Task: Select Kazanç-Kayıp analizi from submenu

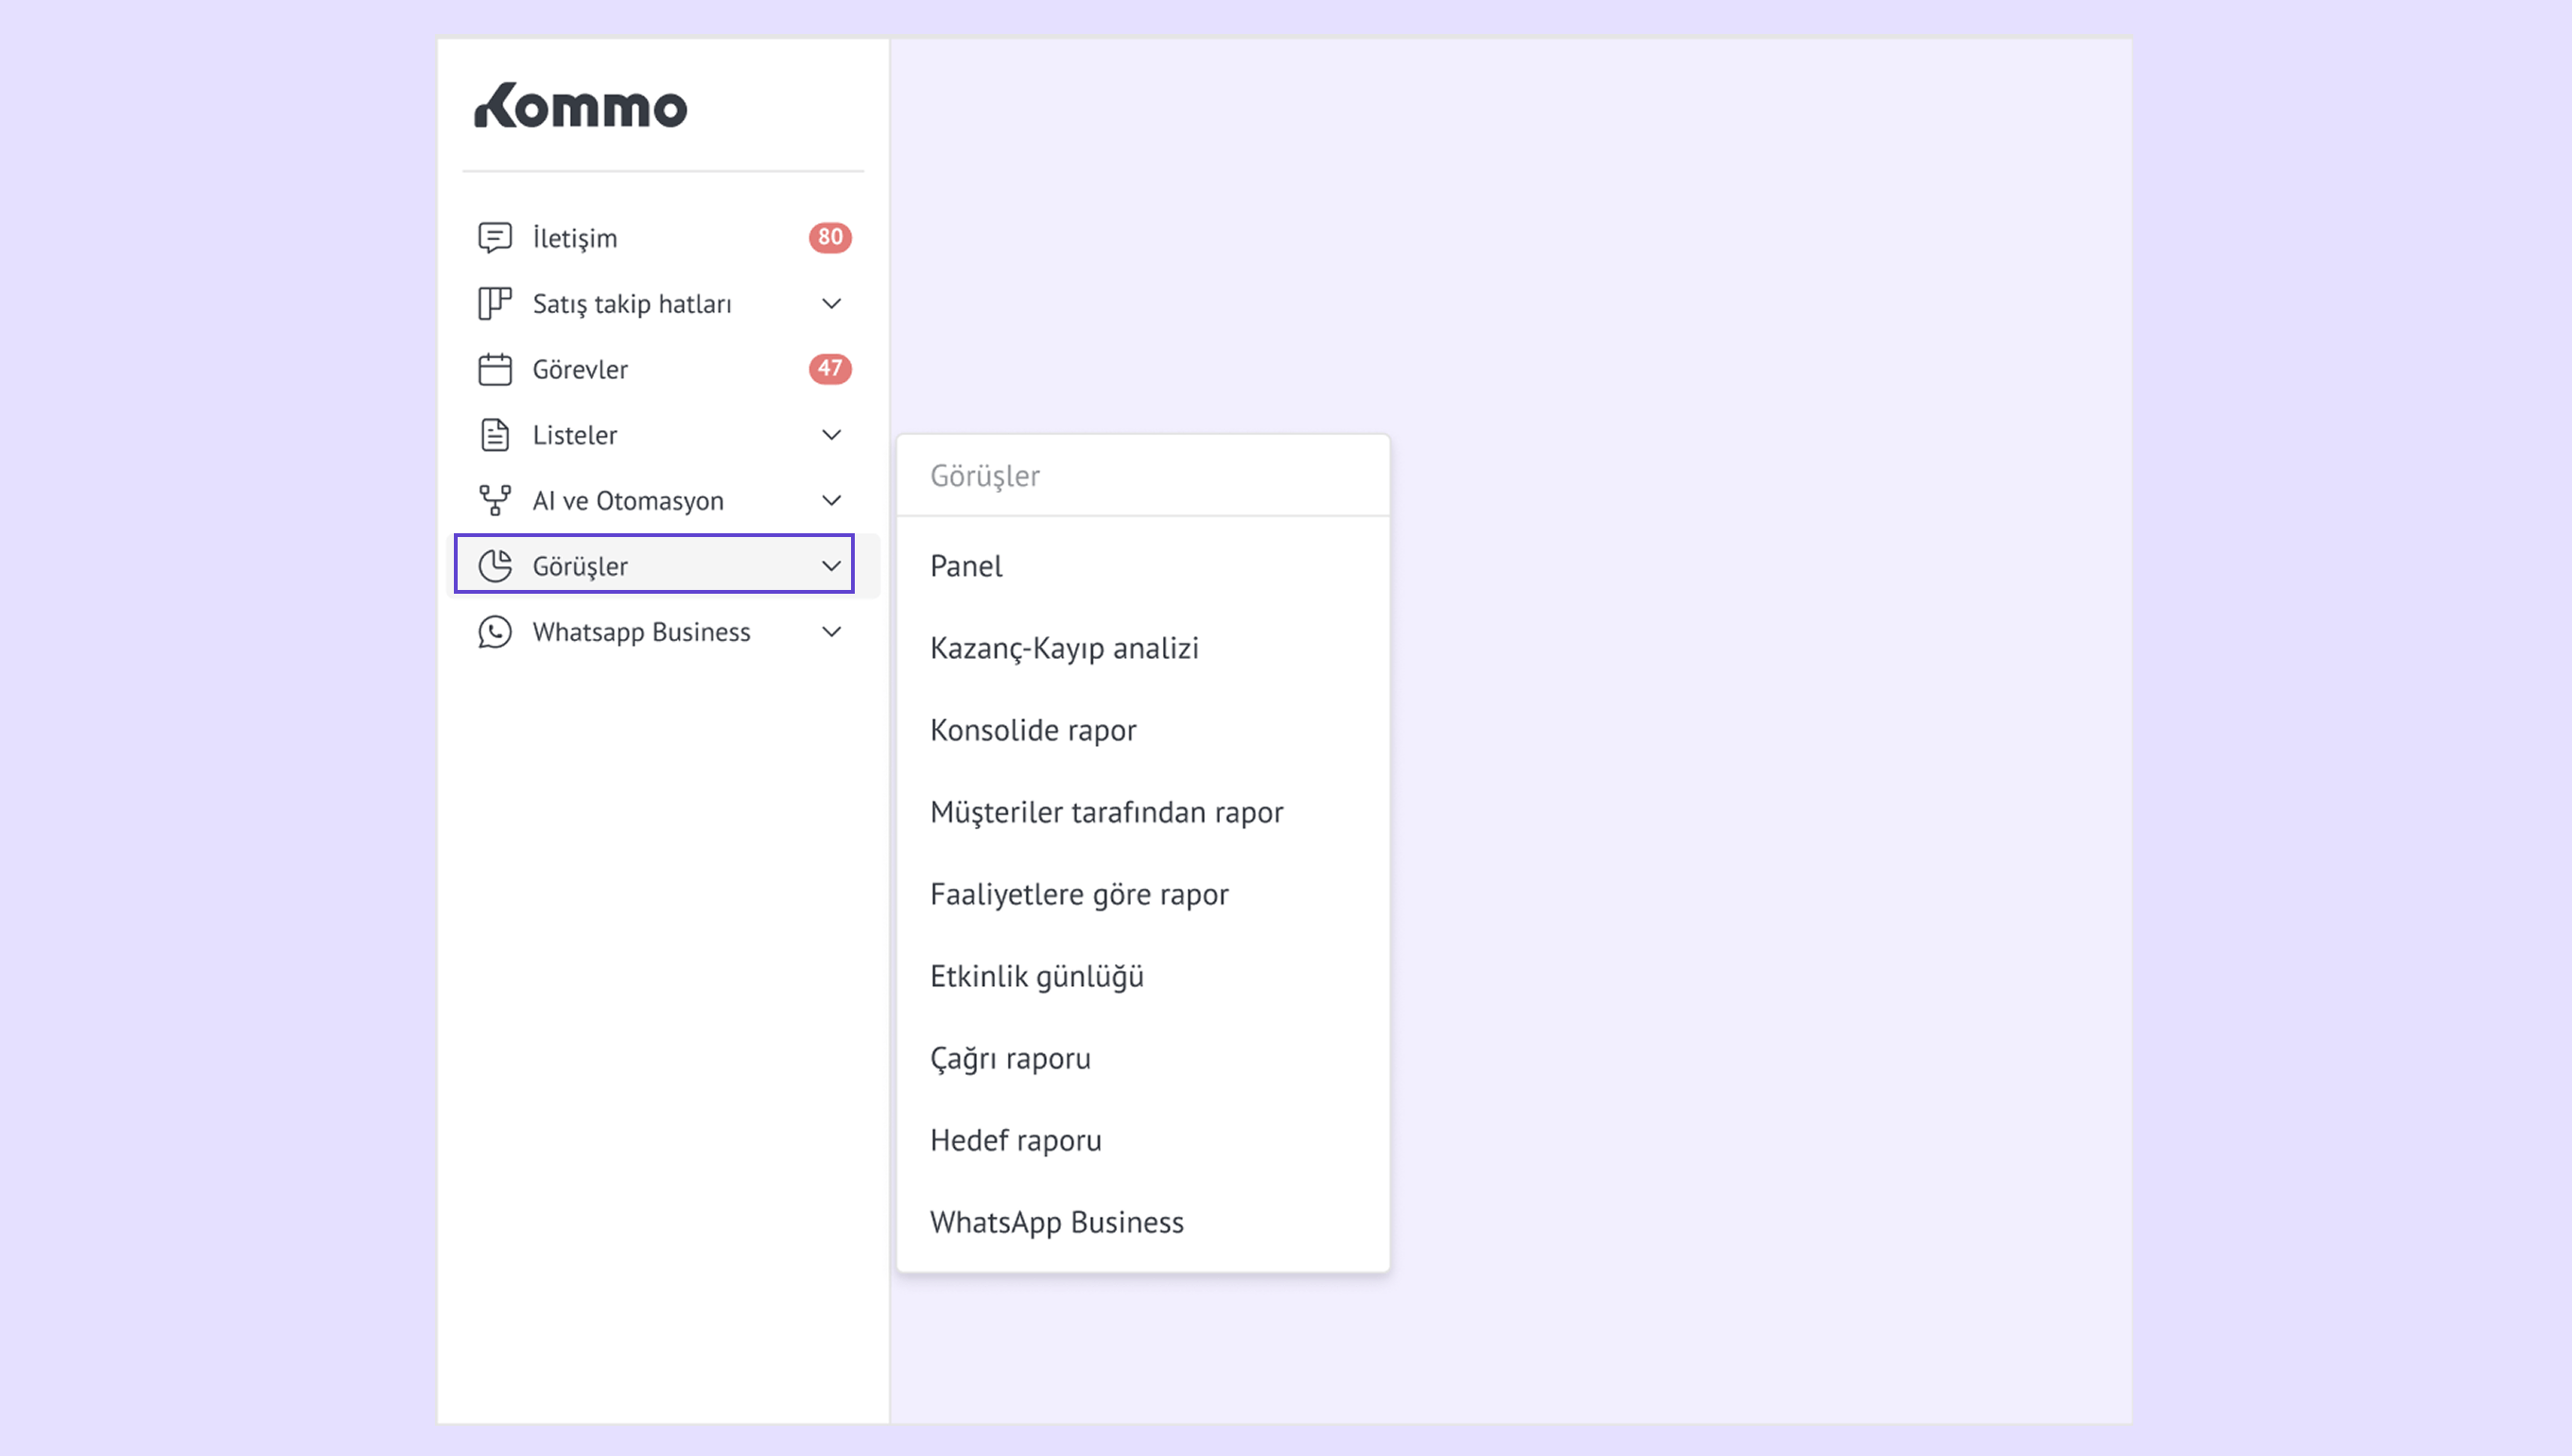Action: click(x=1064, y=648)
